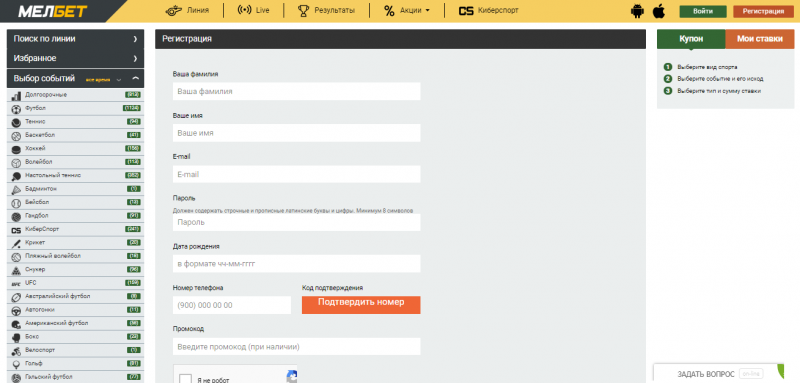Open the Линия menu item
The height and width of the screenshot is (383, 800).
click(x=198, y=10)
